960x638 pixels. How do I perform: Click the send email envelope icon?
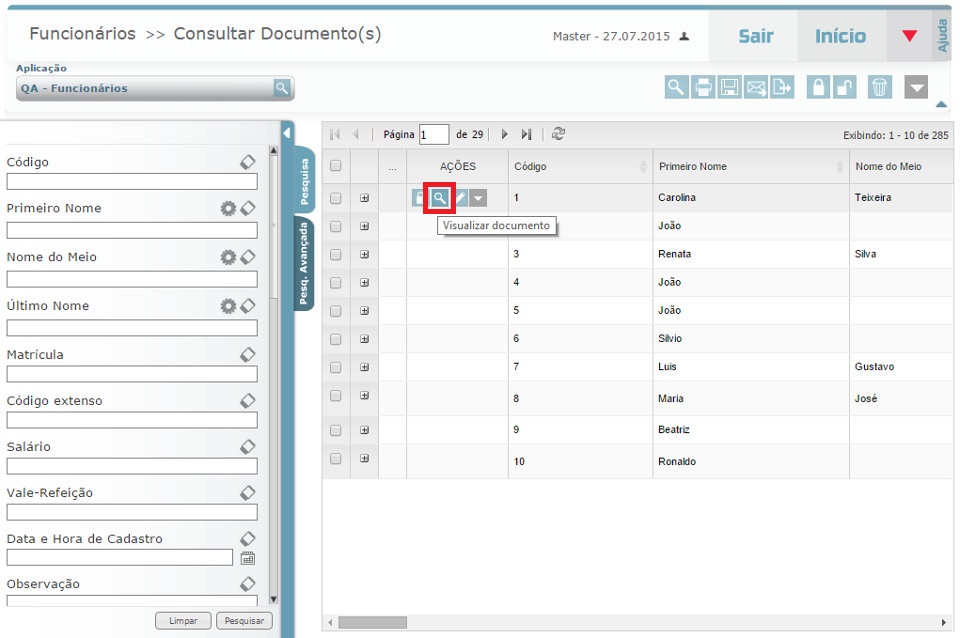(x=755, y=87)
